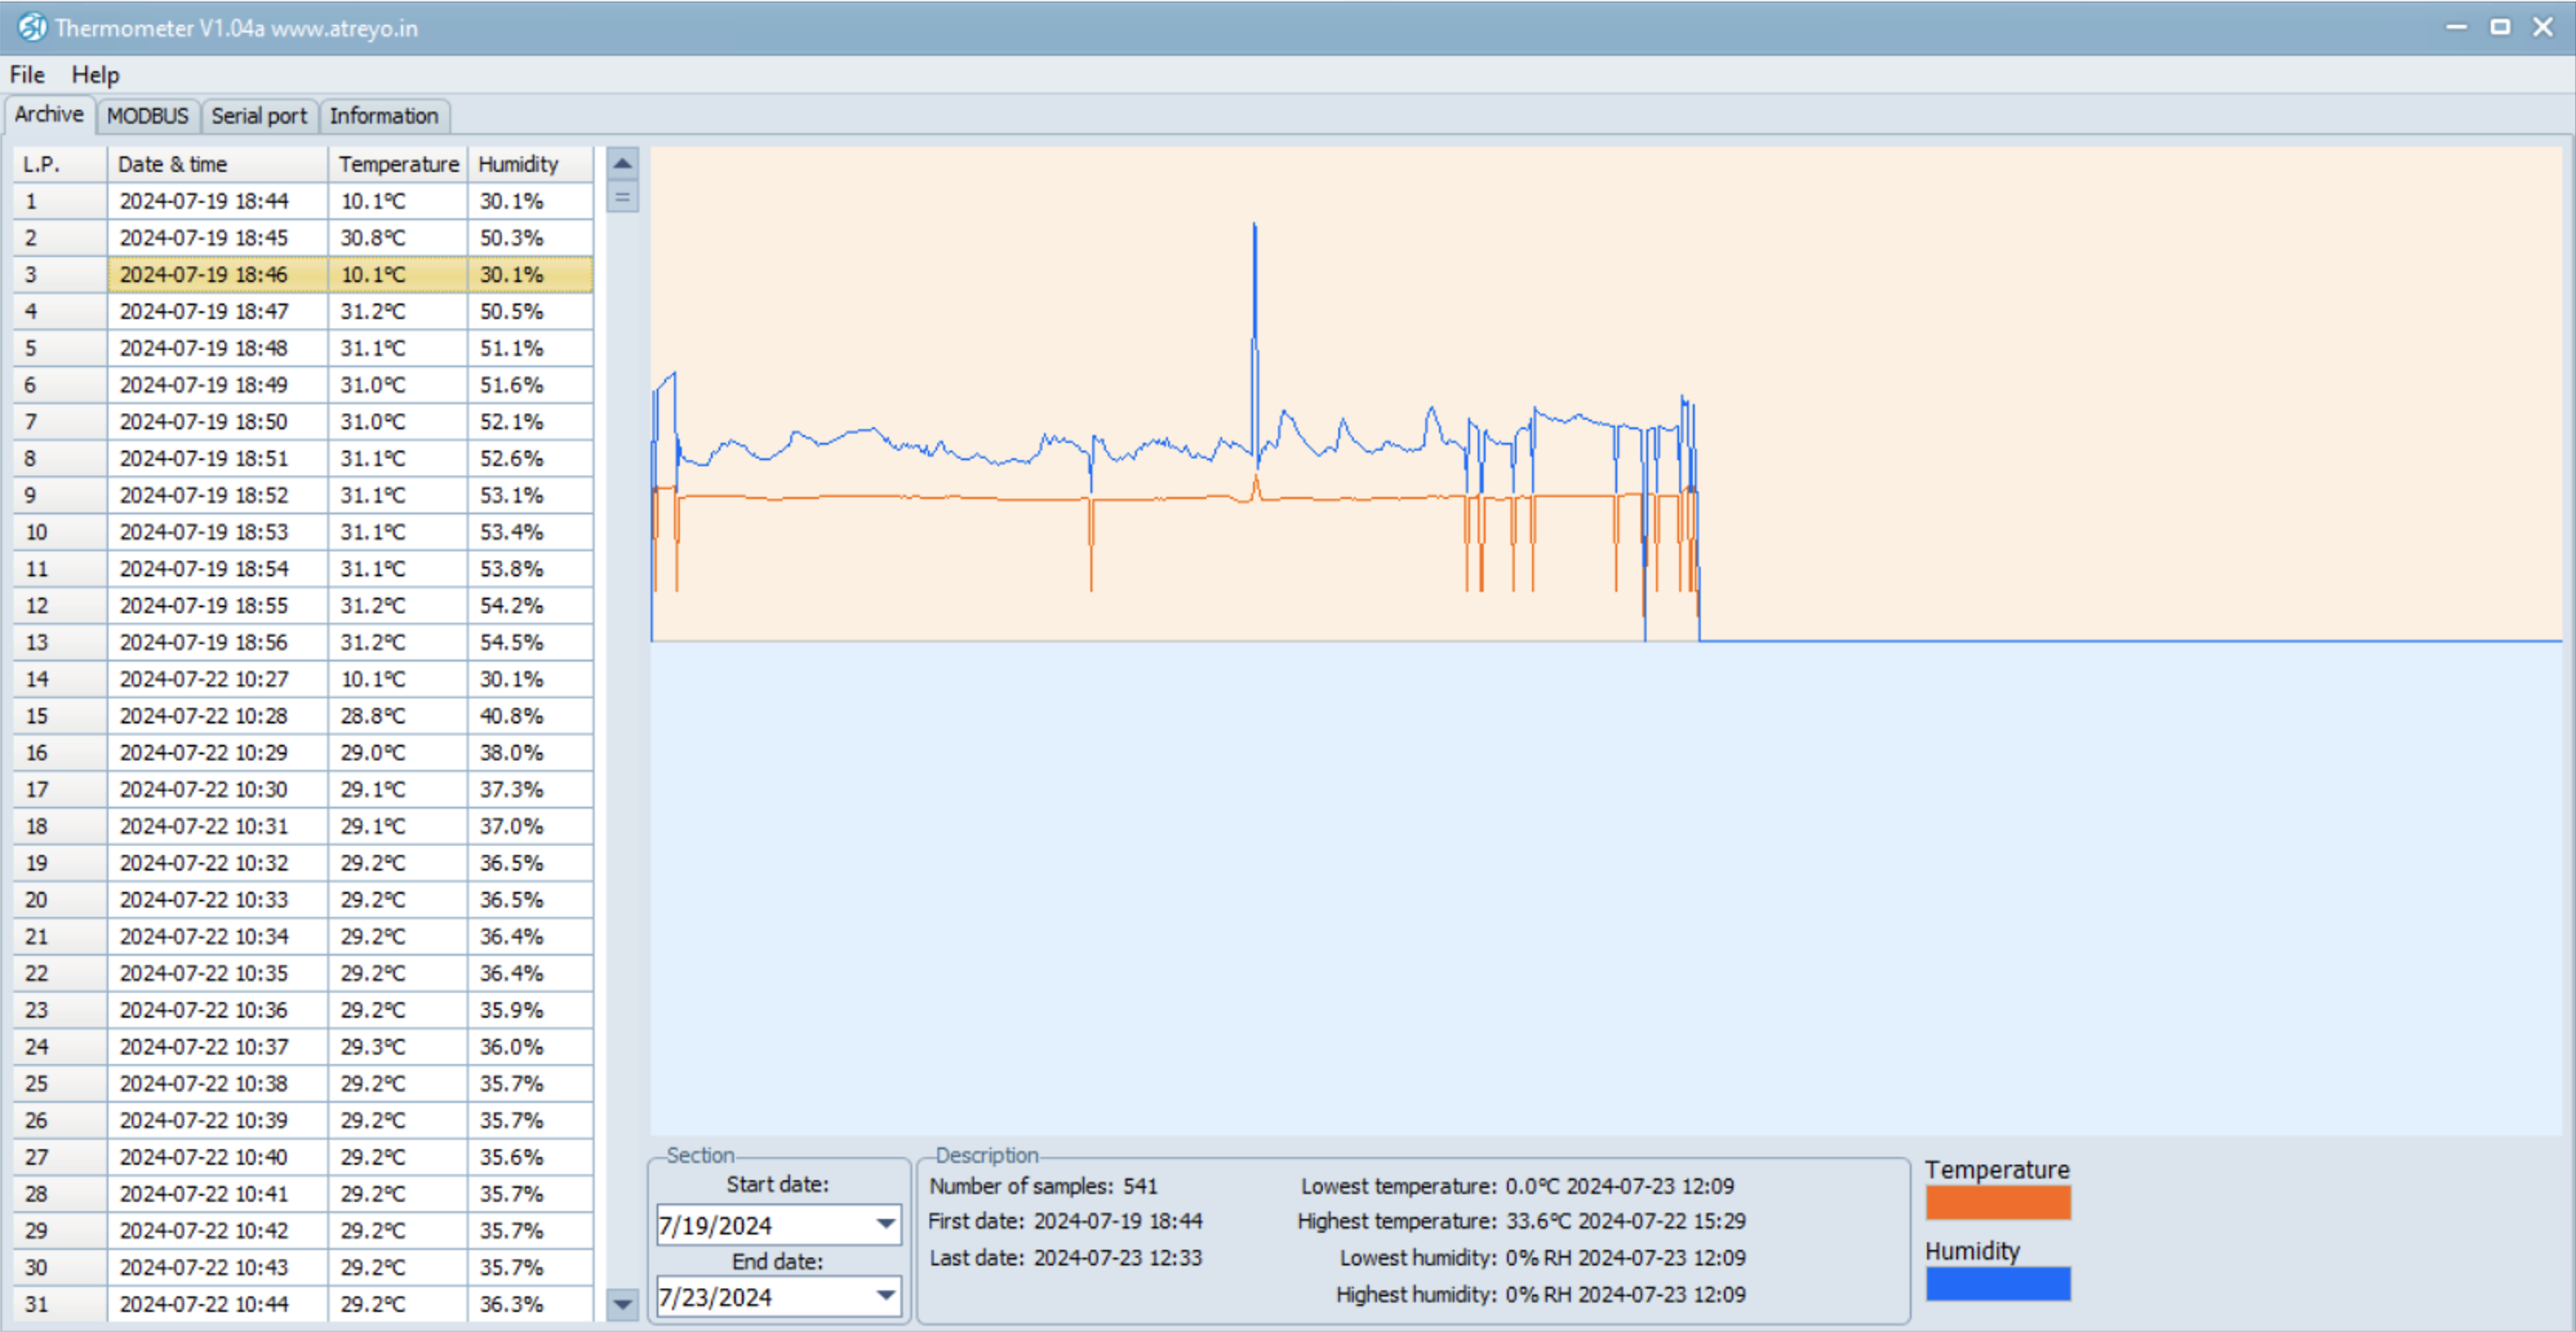Click the L.P. column header

tap(59, 164)
